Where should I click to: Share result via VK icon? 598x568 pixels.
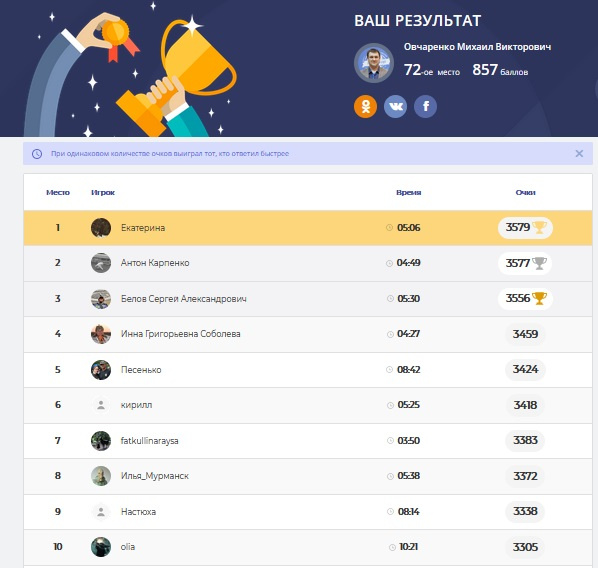(x=395, y=106)
